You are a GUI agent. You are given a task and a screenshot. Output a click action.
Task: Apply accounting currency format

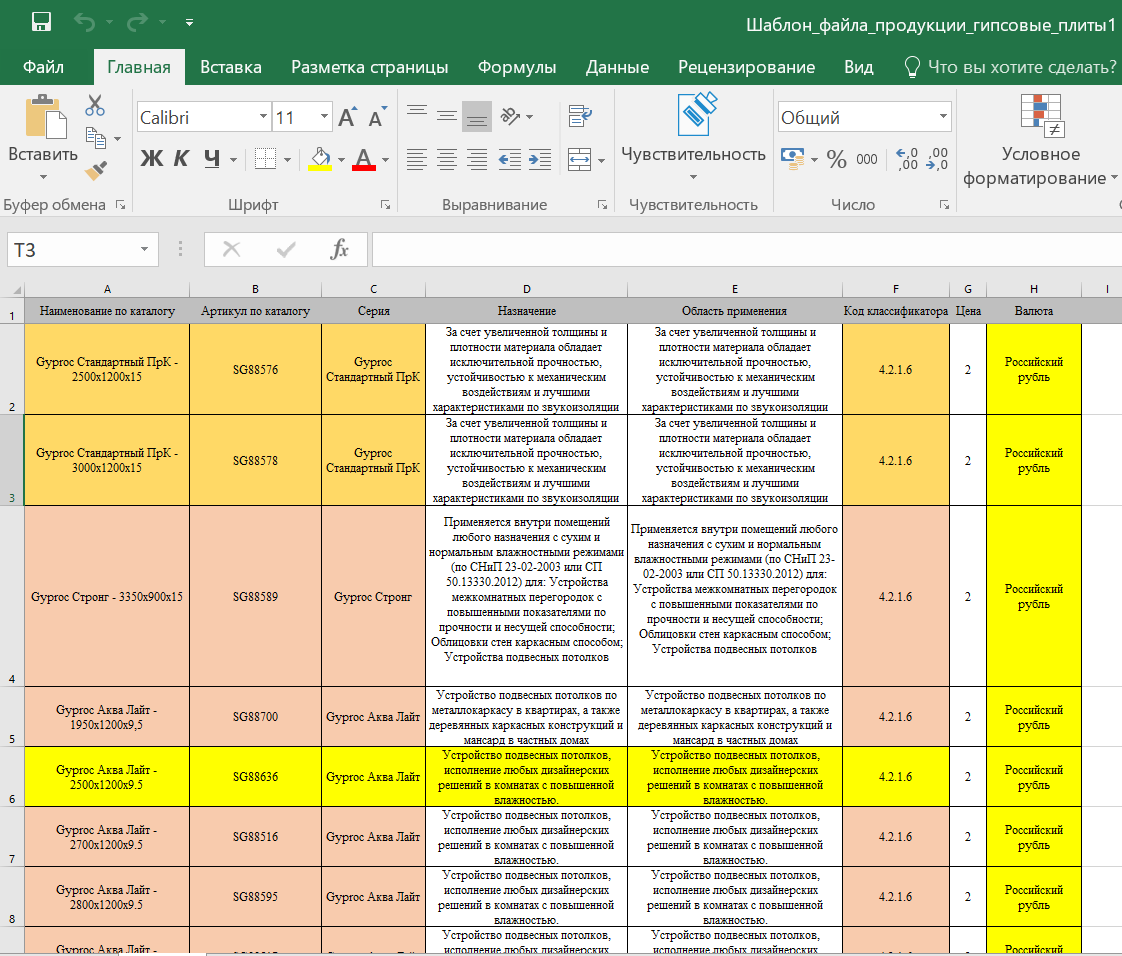(x=793, y=159)
